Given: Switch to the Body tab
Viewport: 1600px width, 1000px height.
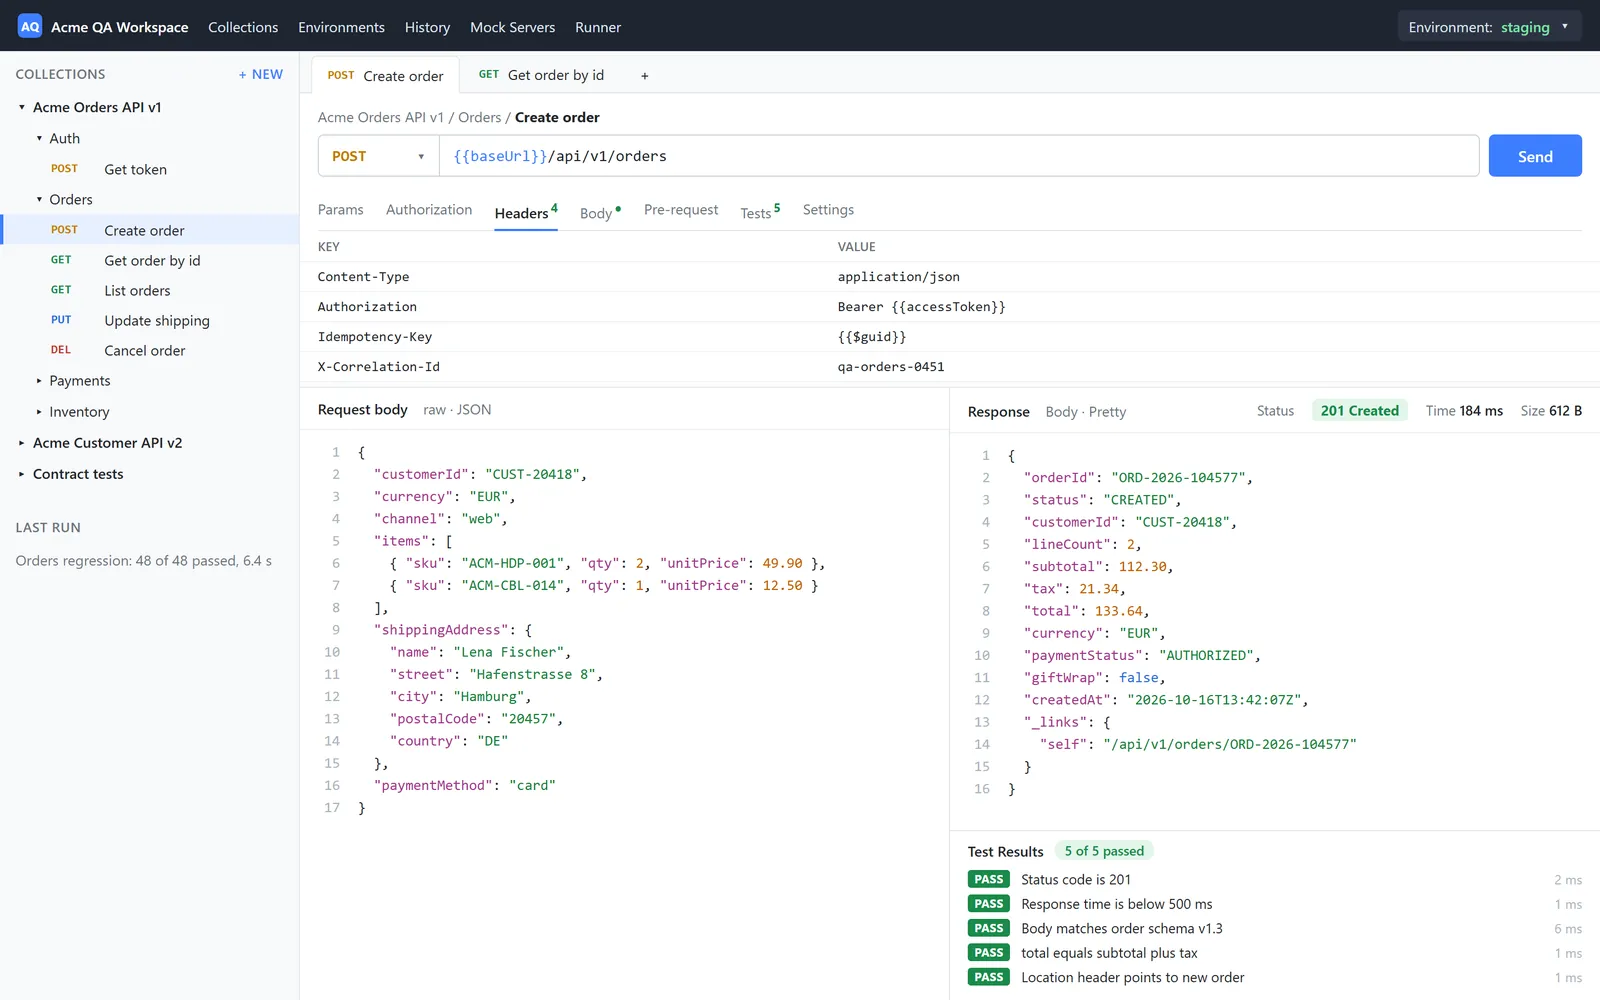Looking at the screenshot, I should pos(600,212).
